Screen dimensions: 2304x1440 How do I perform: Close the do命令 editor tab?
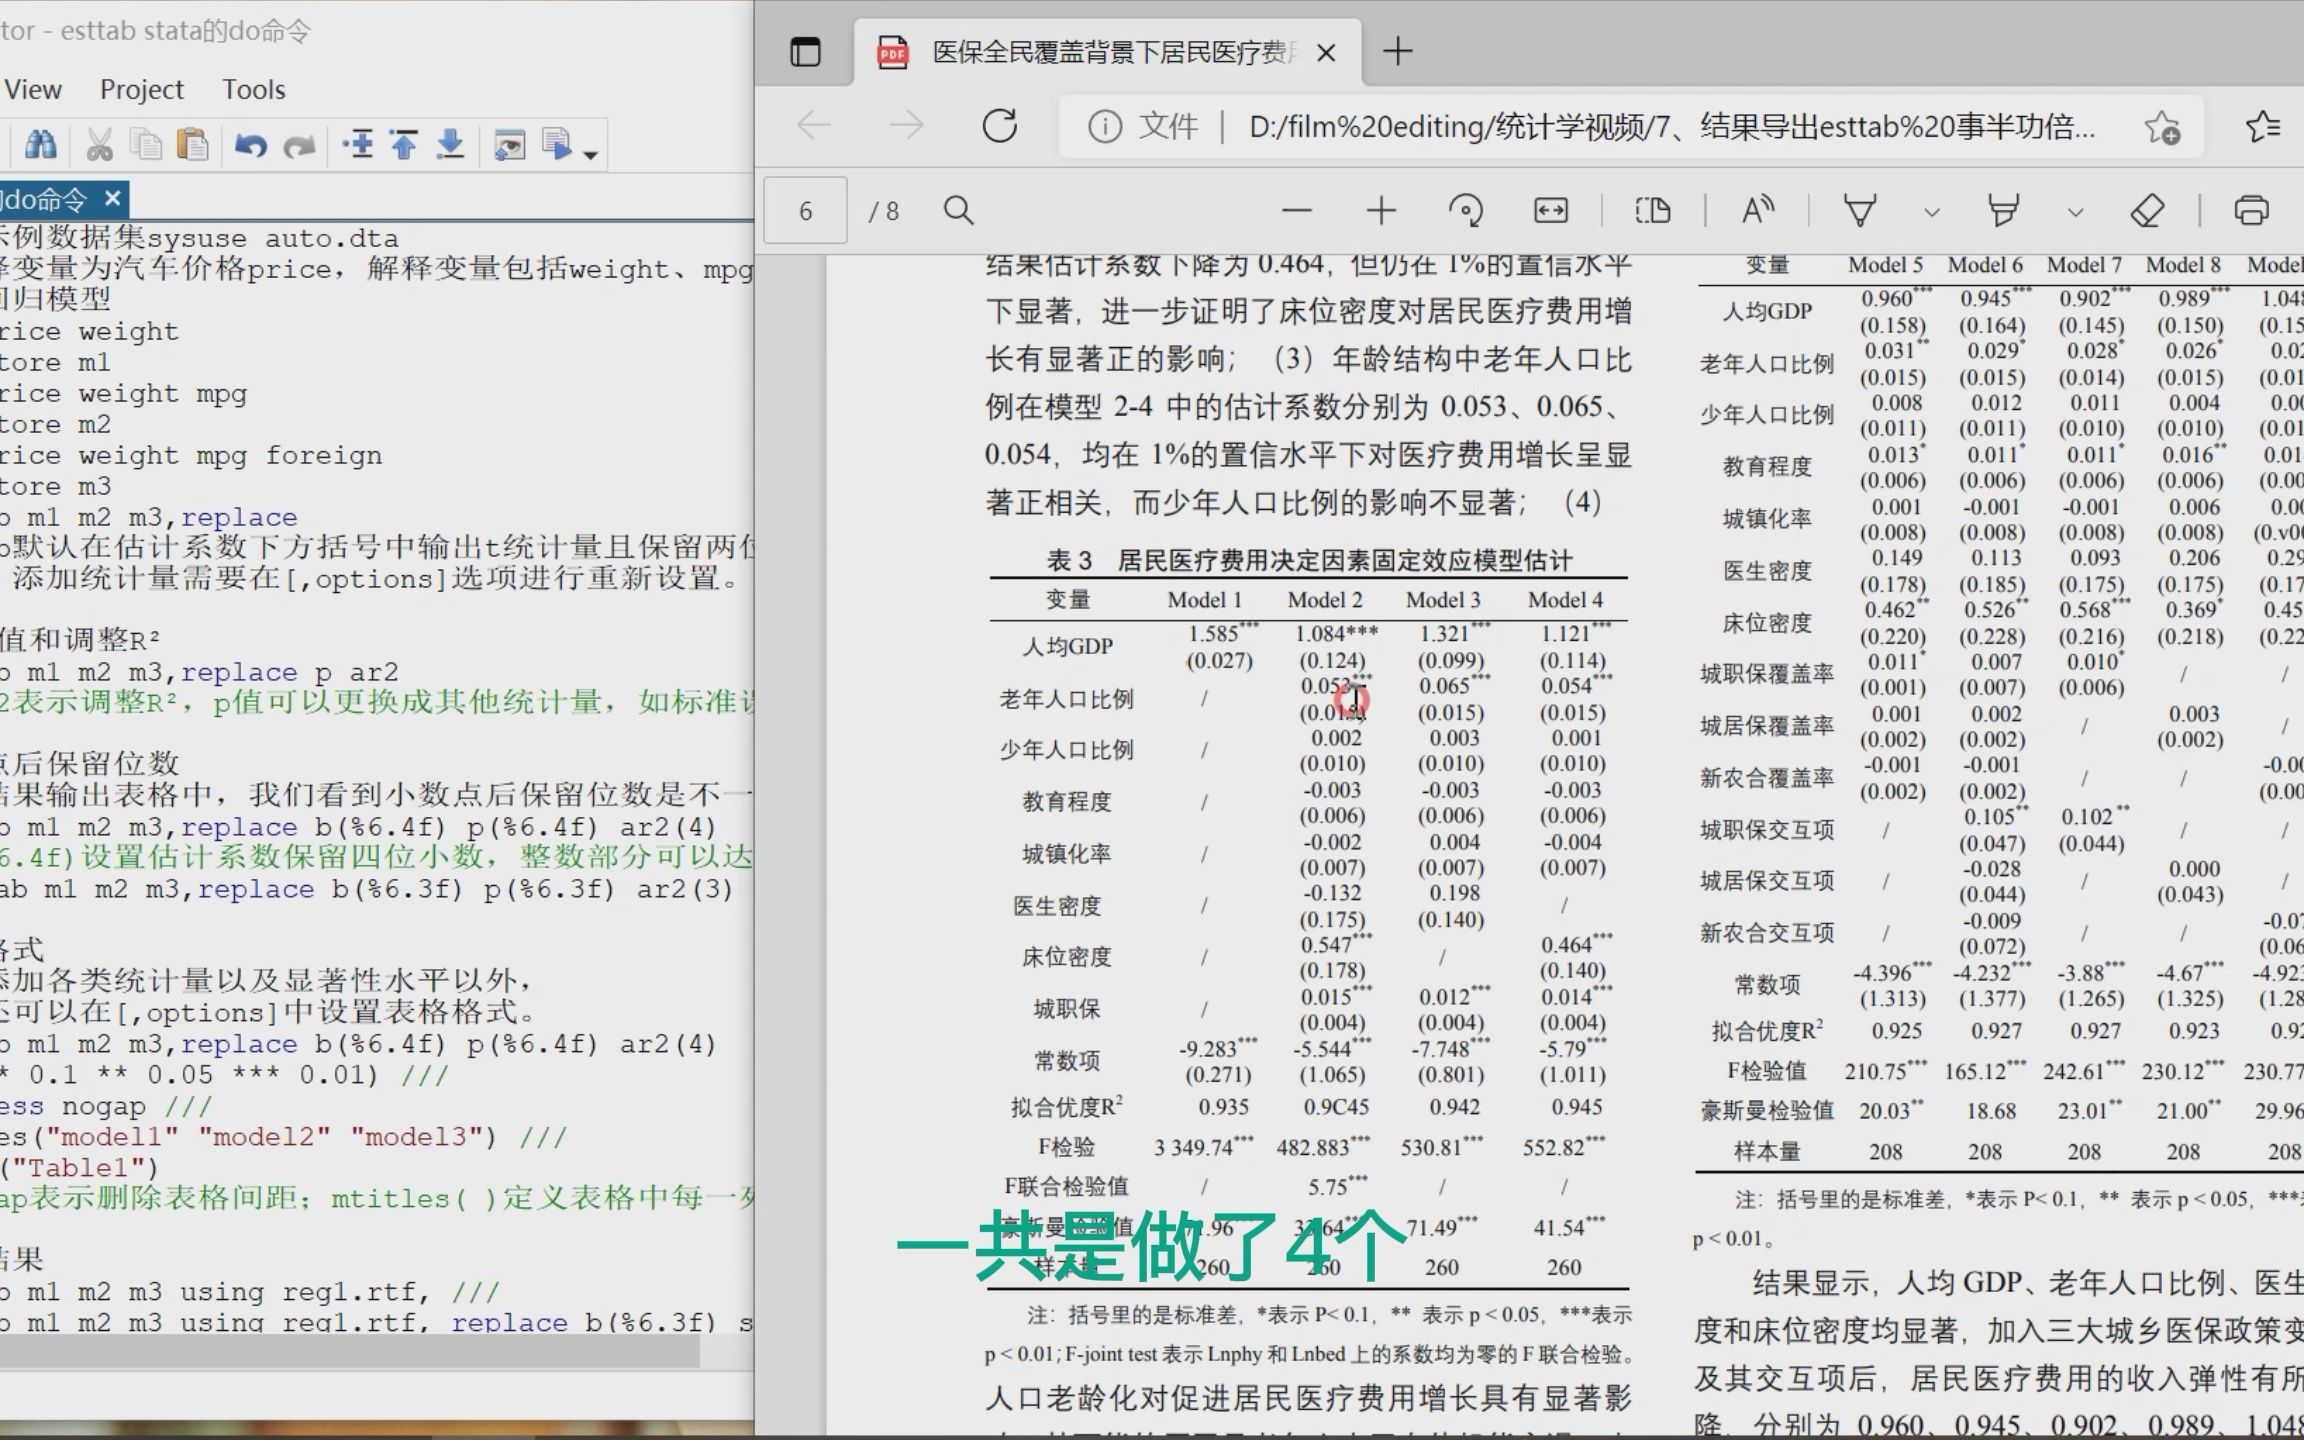point(112,199)
